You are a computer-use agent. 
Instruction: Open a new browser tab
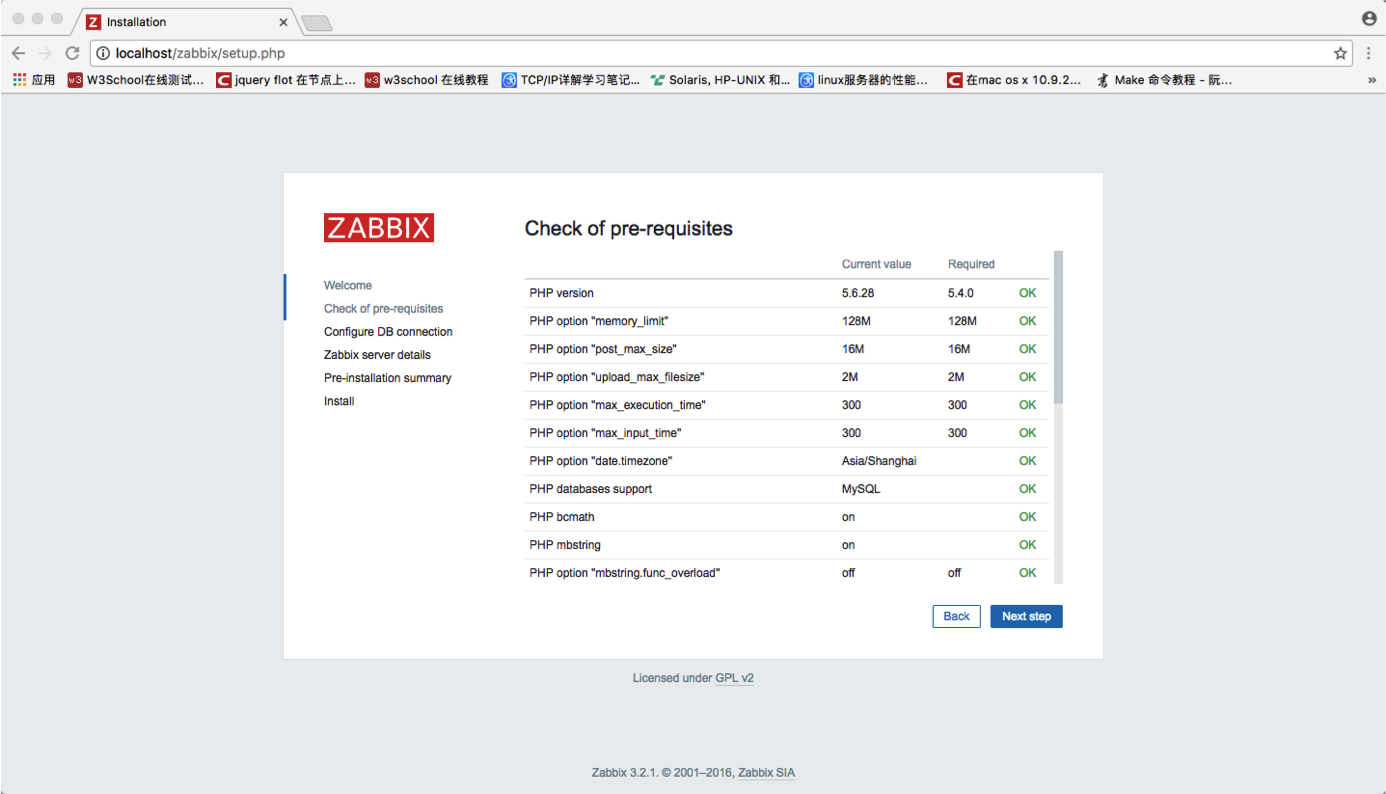[x=316, y=22]
